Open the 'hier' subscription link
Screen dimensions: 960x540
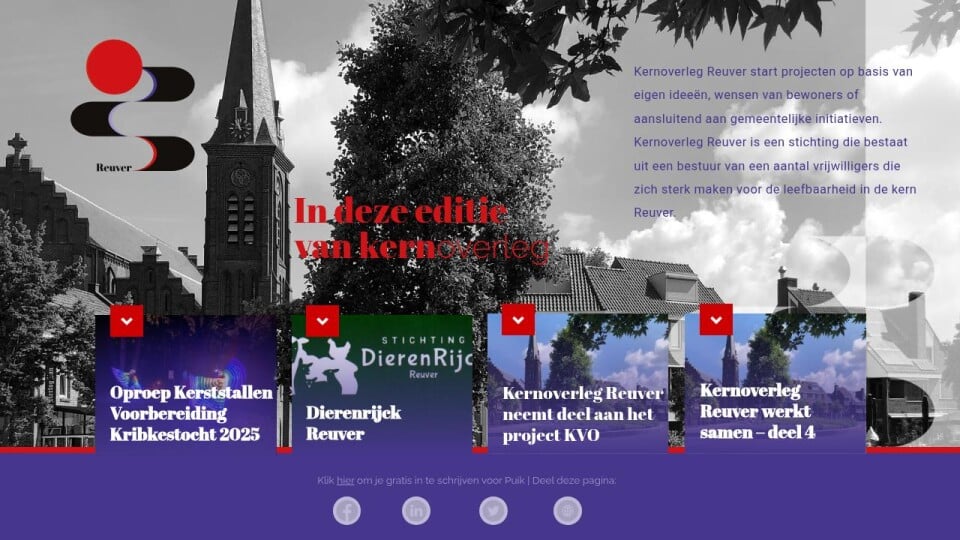click(x=345, y=481)
